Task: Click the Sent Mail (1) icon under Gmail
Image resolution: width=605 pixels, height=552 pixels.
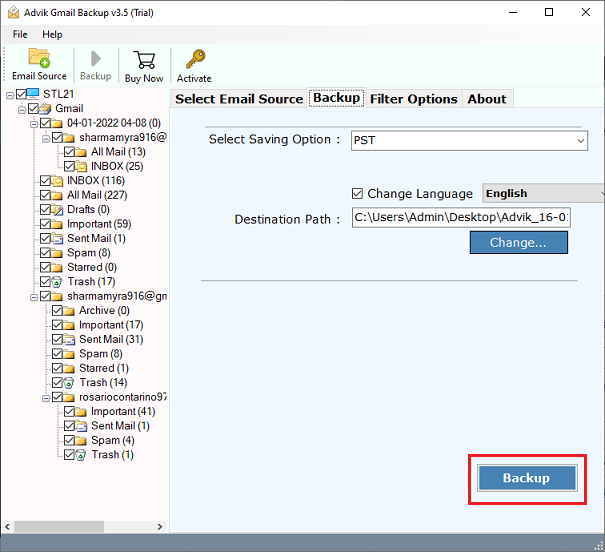Action: 57,238
